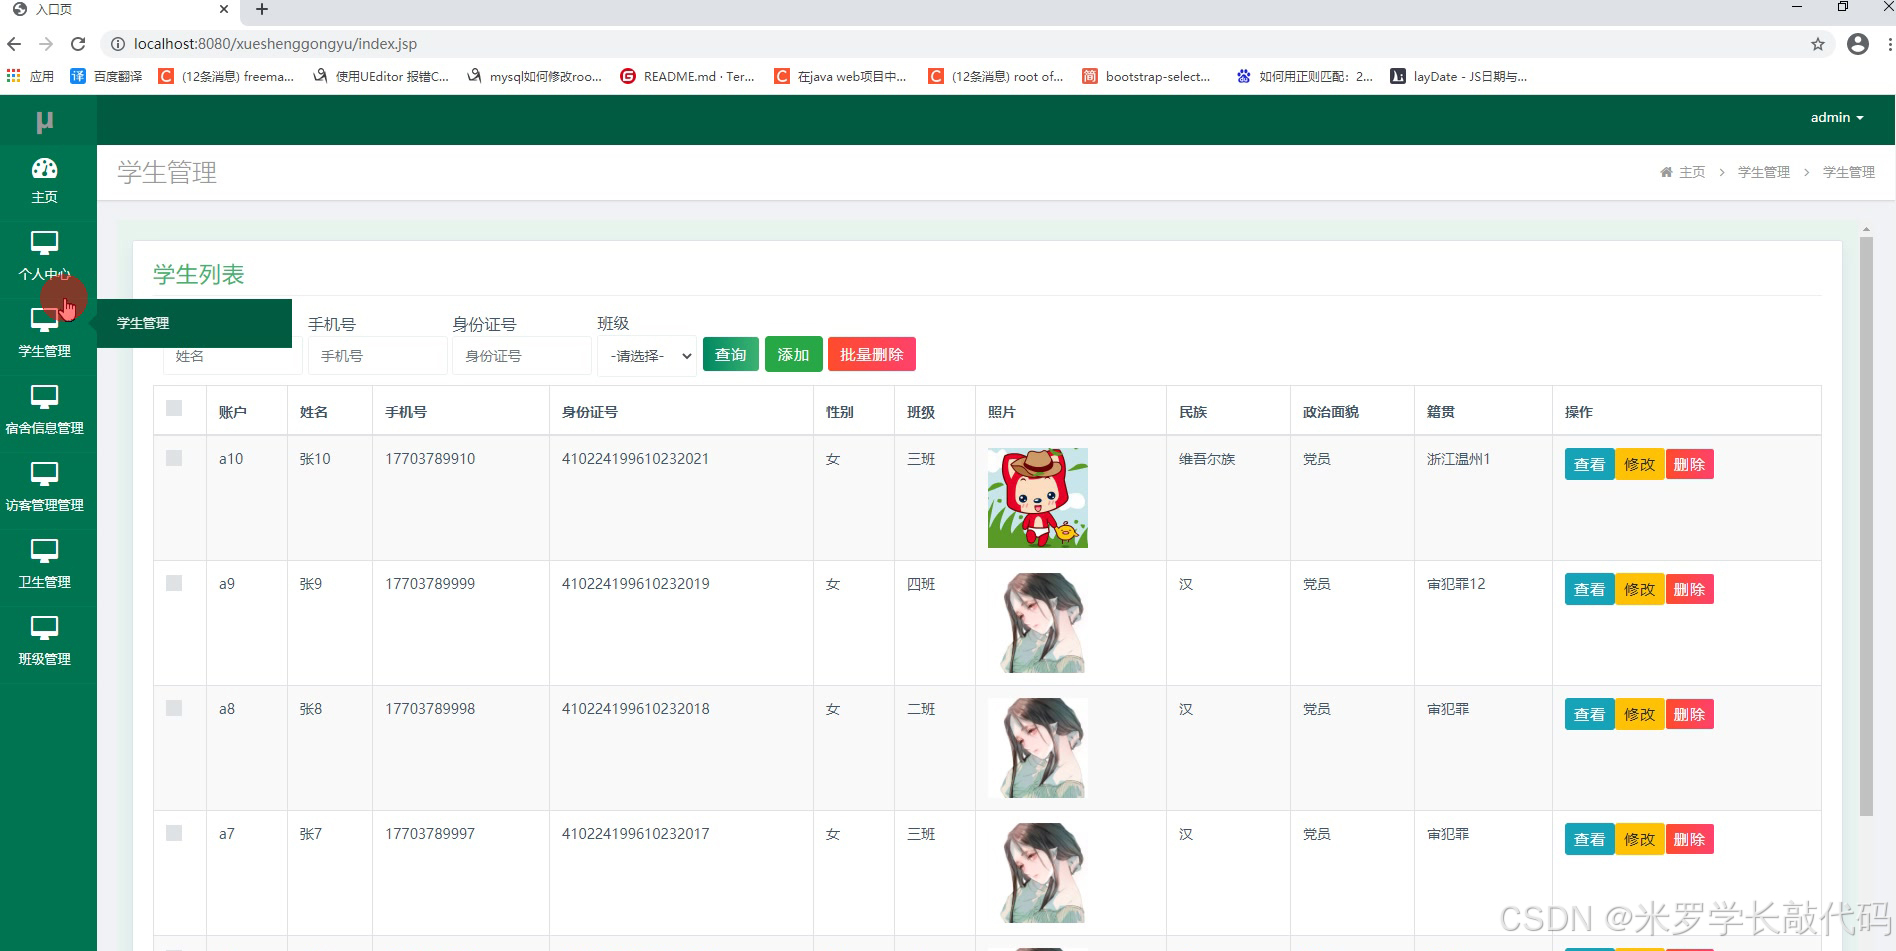
Task: Open layDate bookmark
Action: coord(1458,76)
